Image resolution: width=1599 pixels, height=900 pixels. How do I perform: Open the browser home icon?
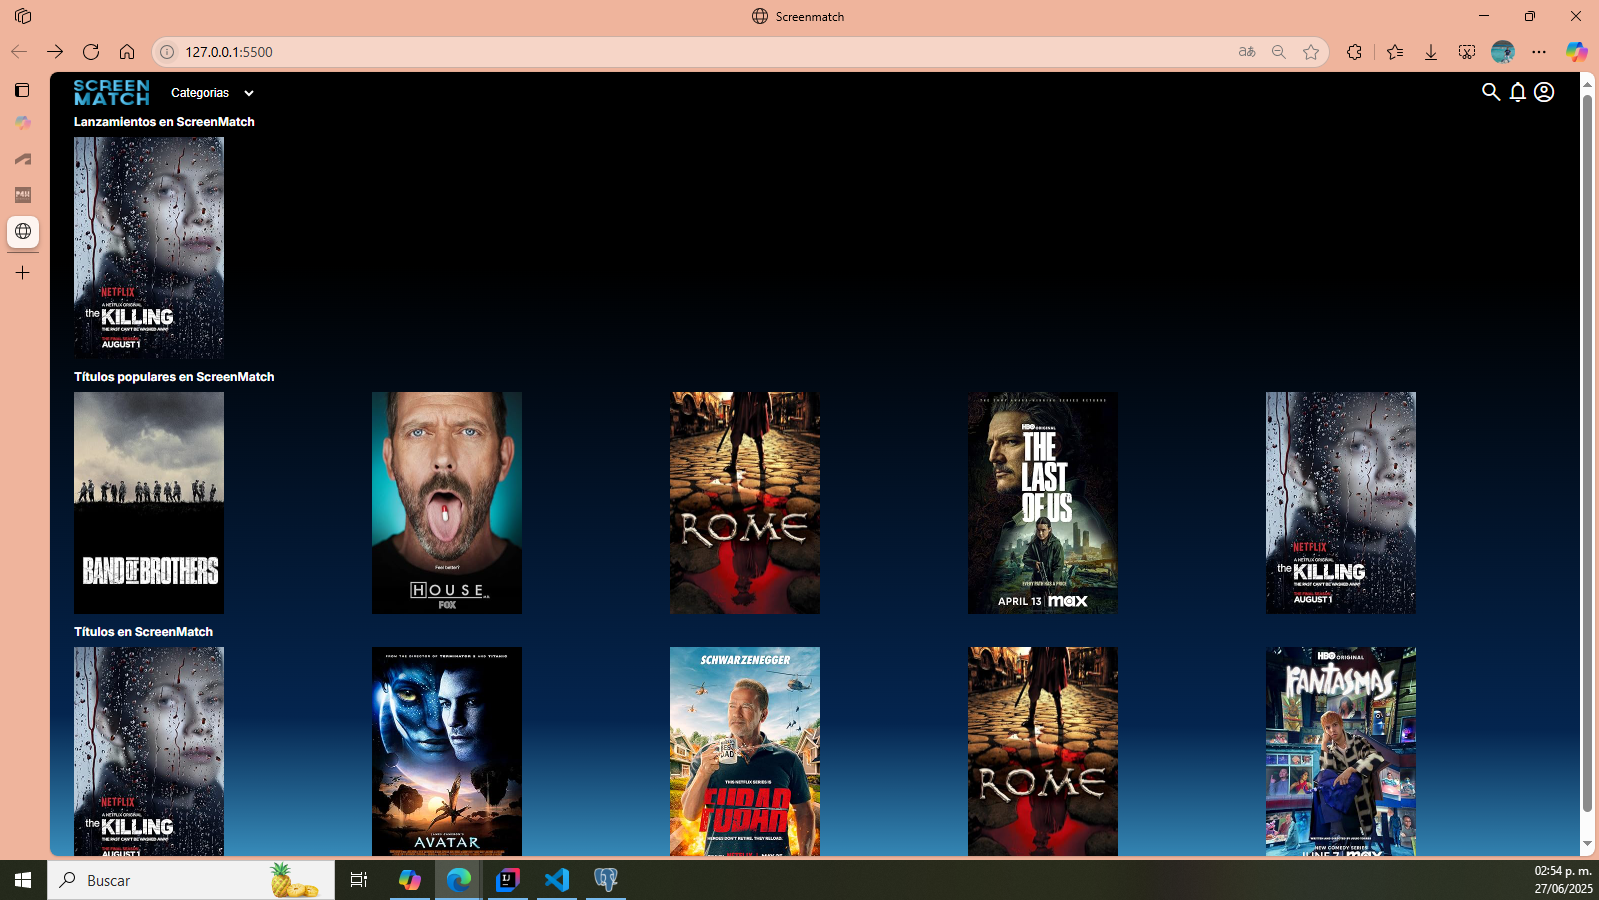coord(127,52)
